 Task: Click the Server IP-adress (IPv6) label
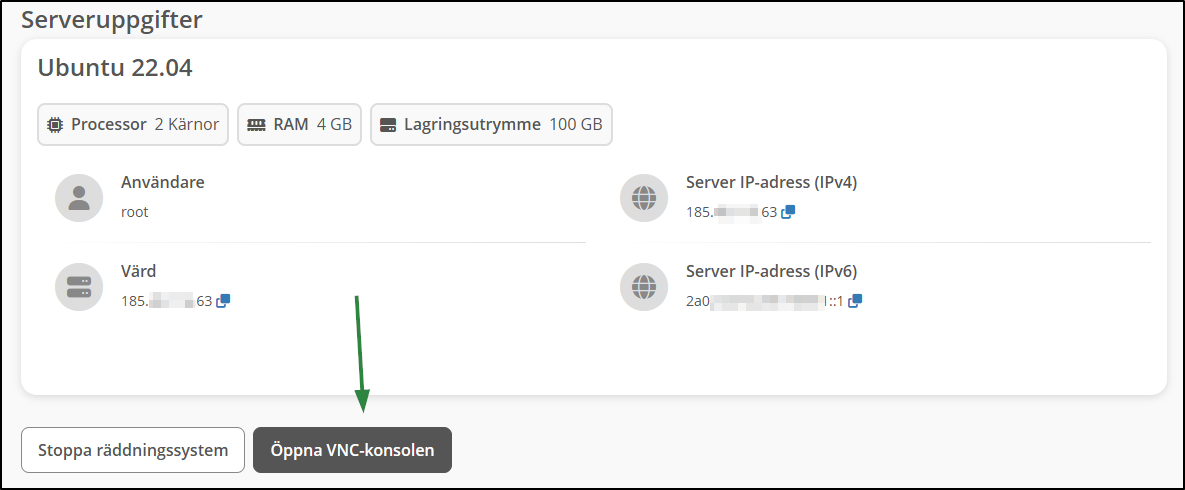pyautogui.click(x=771, y=271)
